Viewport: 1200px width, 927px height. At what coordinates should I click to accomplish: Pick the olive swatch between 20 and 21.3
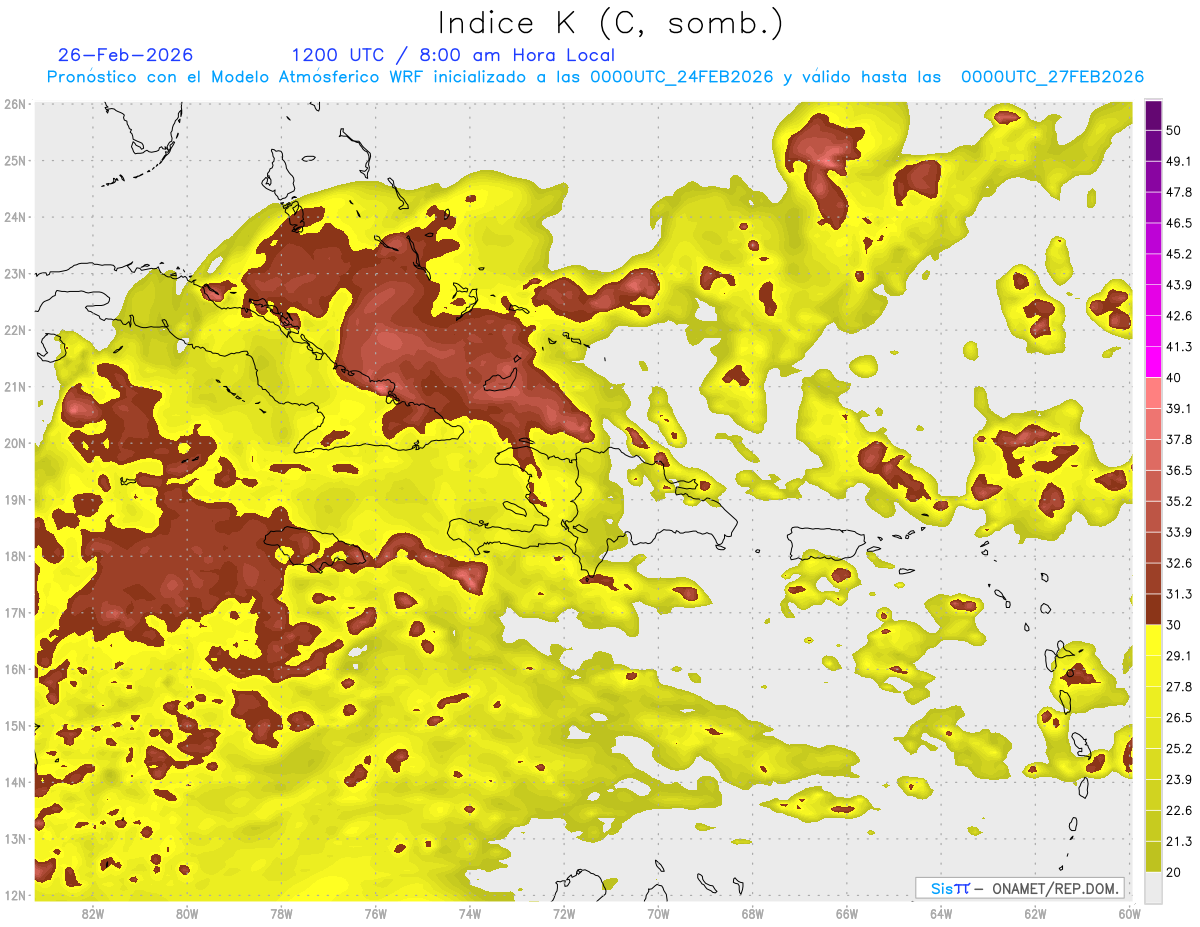tap(1153, 857)
